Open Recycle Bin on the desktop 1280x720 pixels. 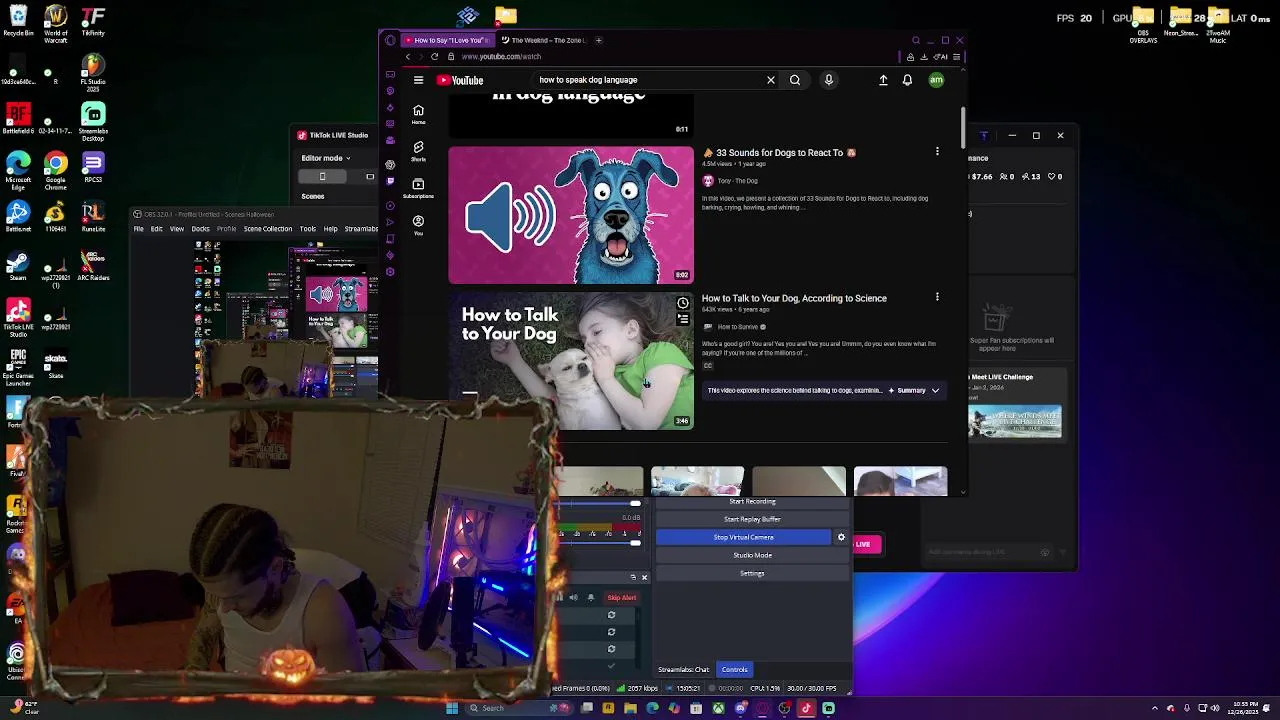coord(18,22)
